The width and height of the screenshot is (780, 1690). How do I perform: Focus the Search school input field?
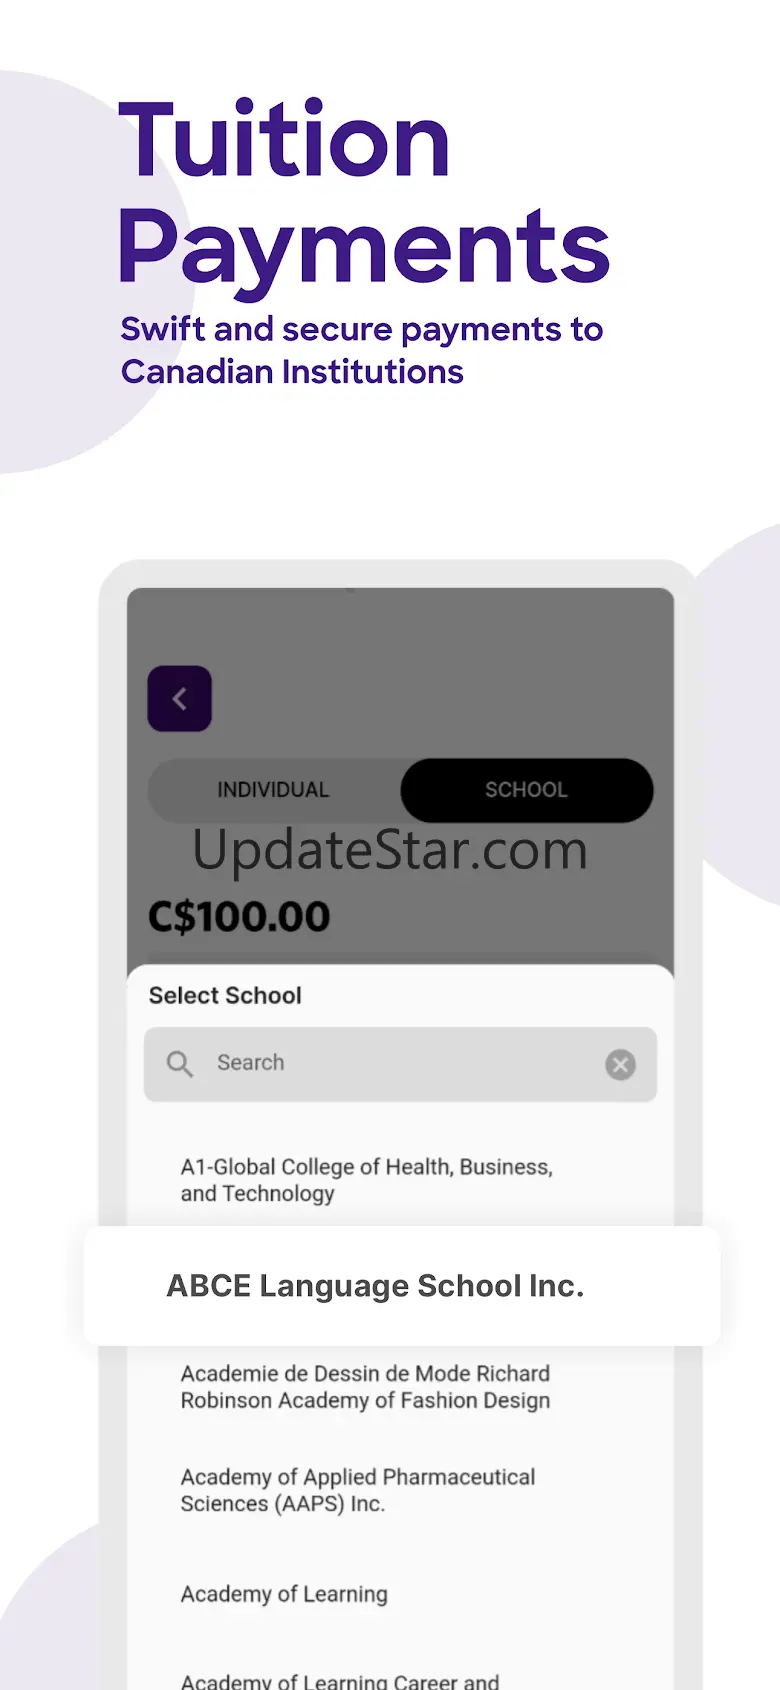point(400,1064)
